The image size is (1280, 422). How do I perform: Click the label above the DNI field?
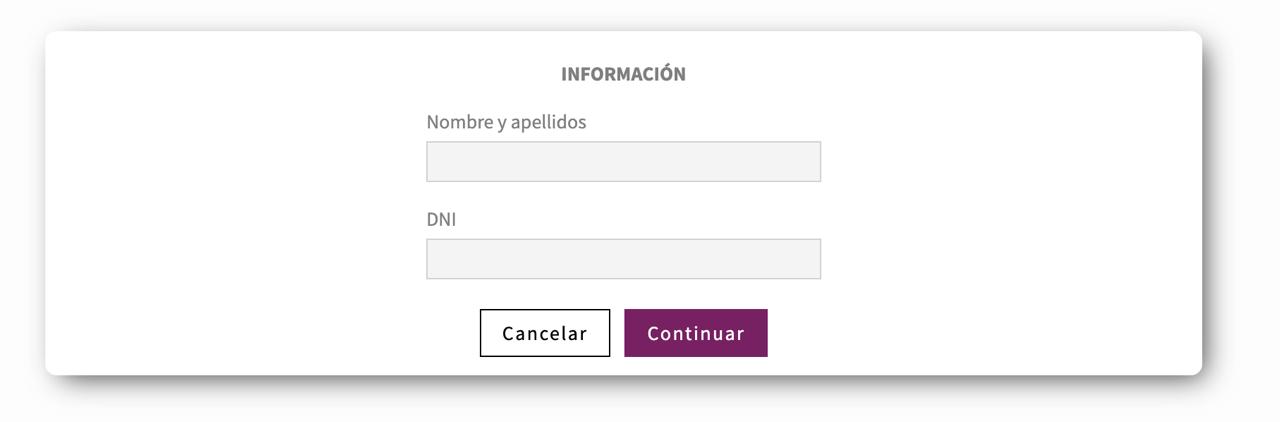[441, 219]
